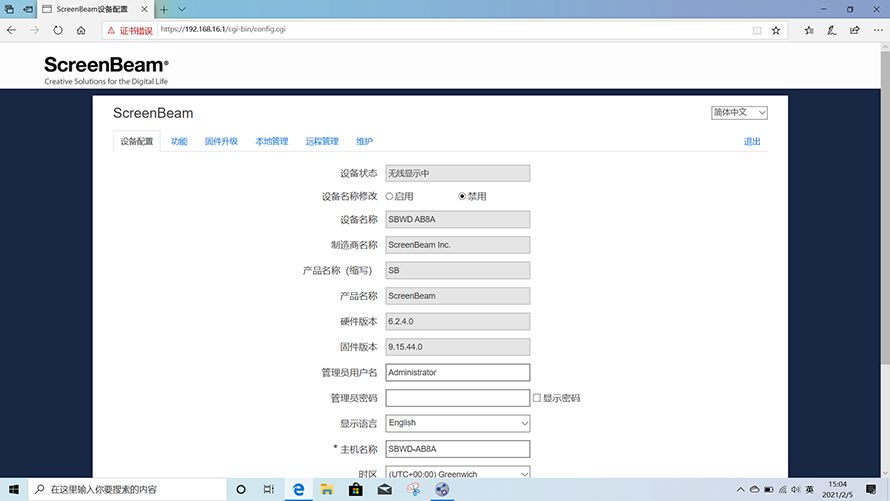This screenshot has width=890, height=501.
Task: Open the notification action center
Action: point(871,489)
